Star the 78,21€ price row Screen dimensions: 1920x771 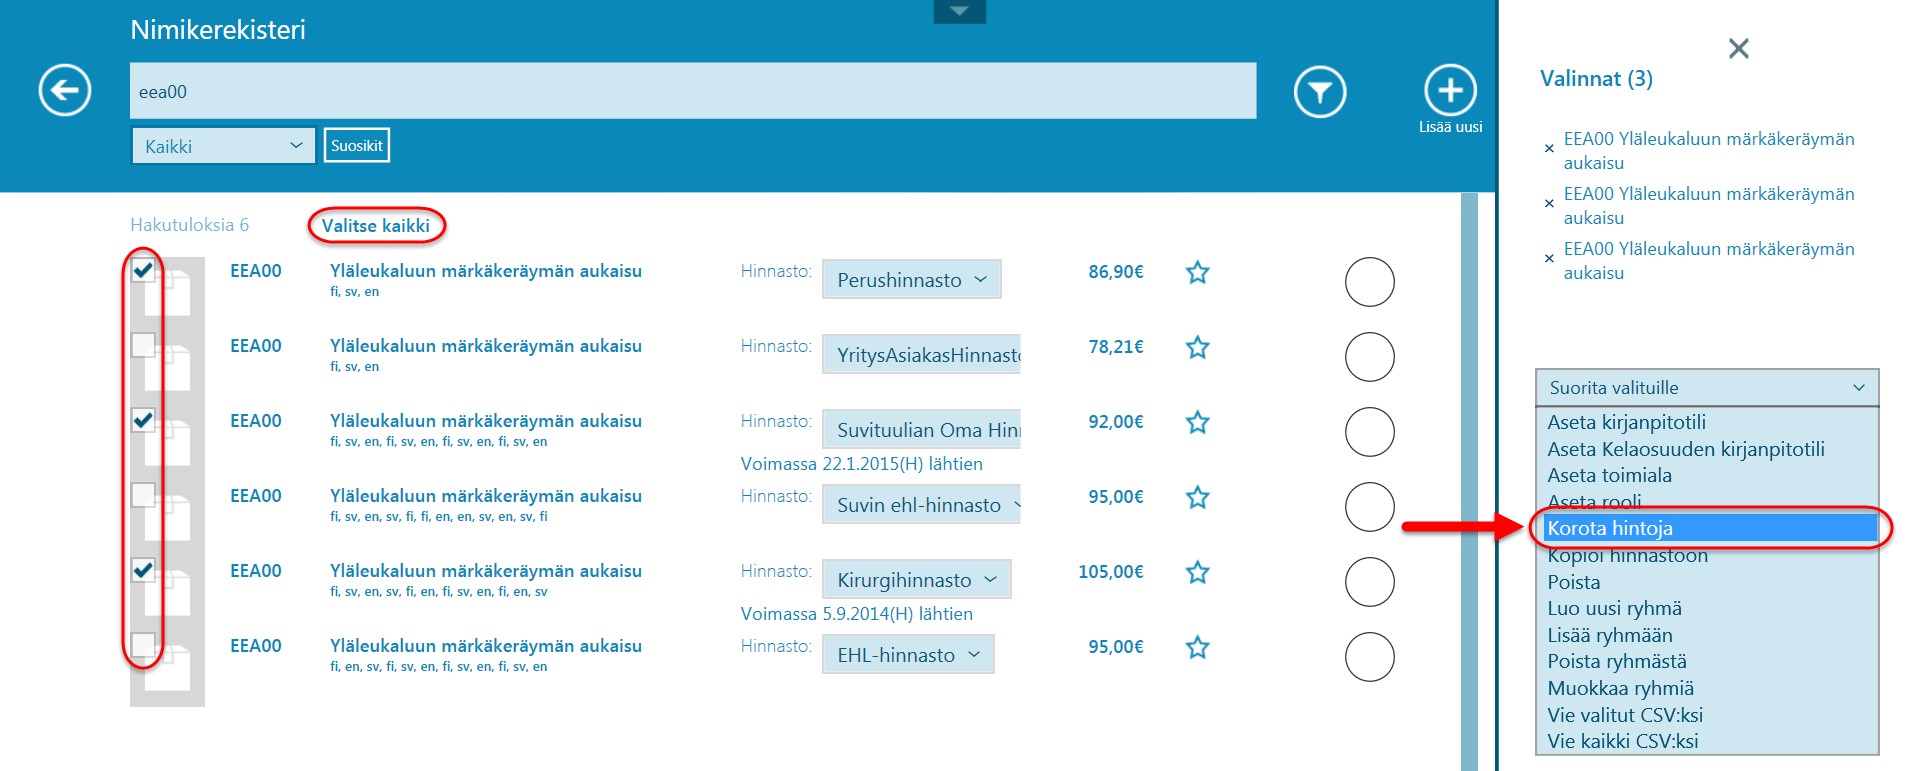tap(1197, 347)
